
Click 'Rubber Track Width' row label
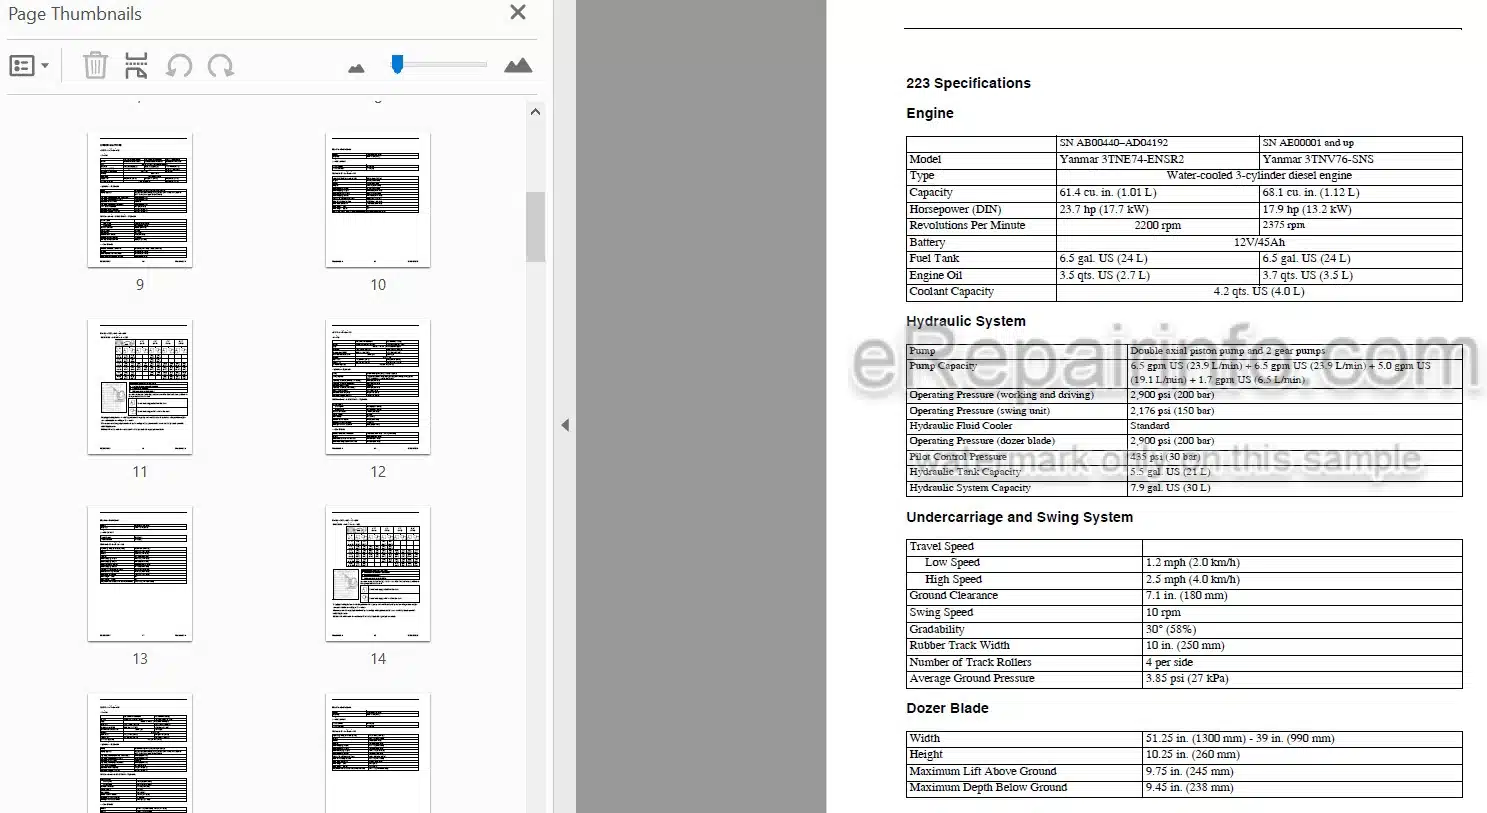click(x=959, y=645)
